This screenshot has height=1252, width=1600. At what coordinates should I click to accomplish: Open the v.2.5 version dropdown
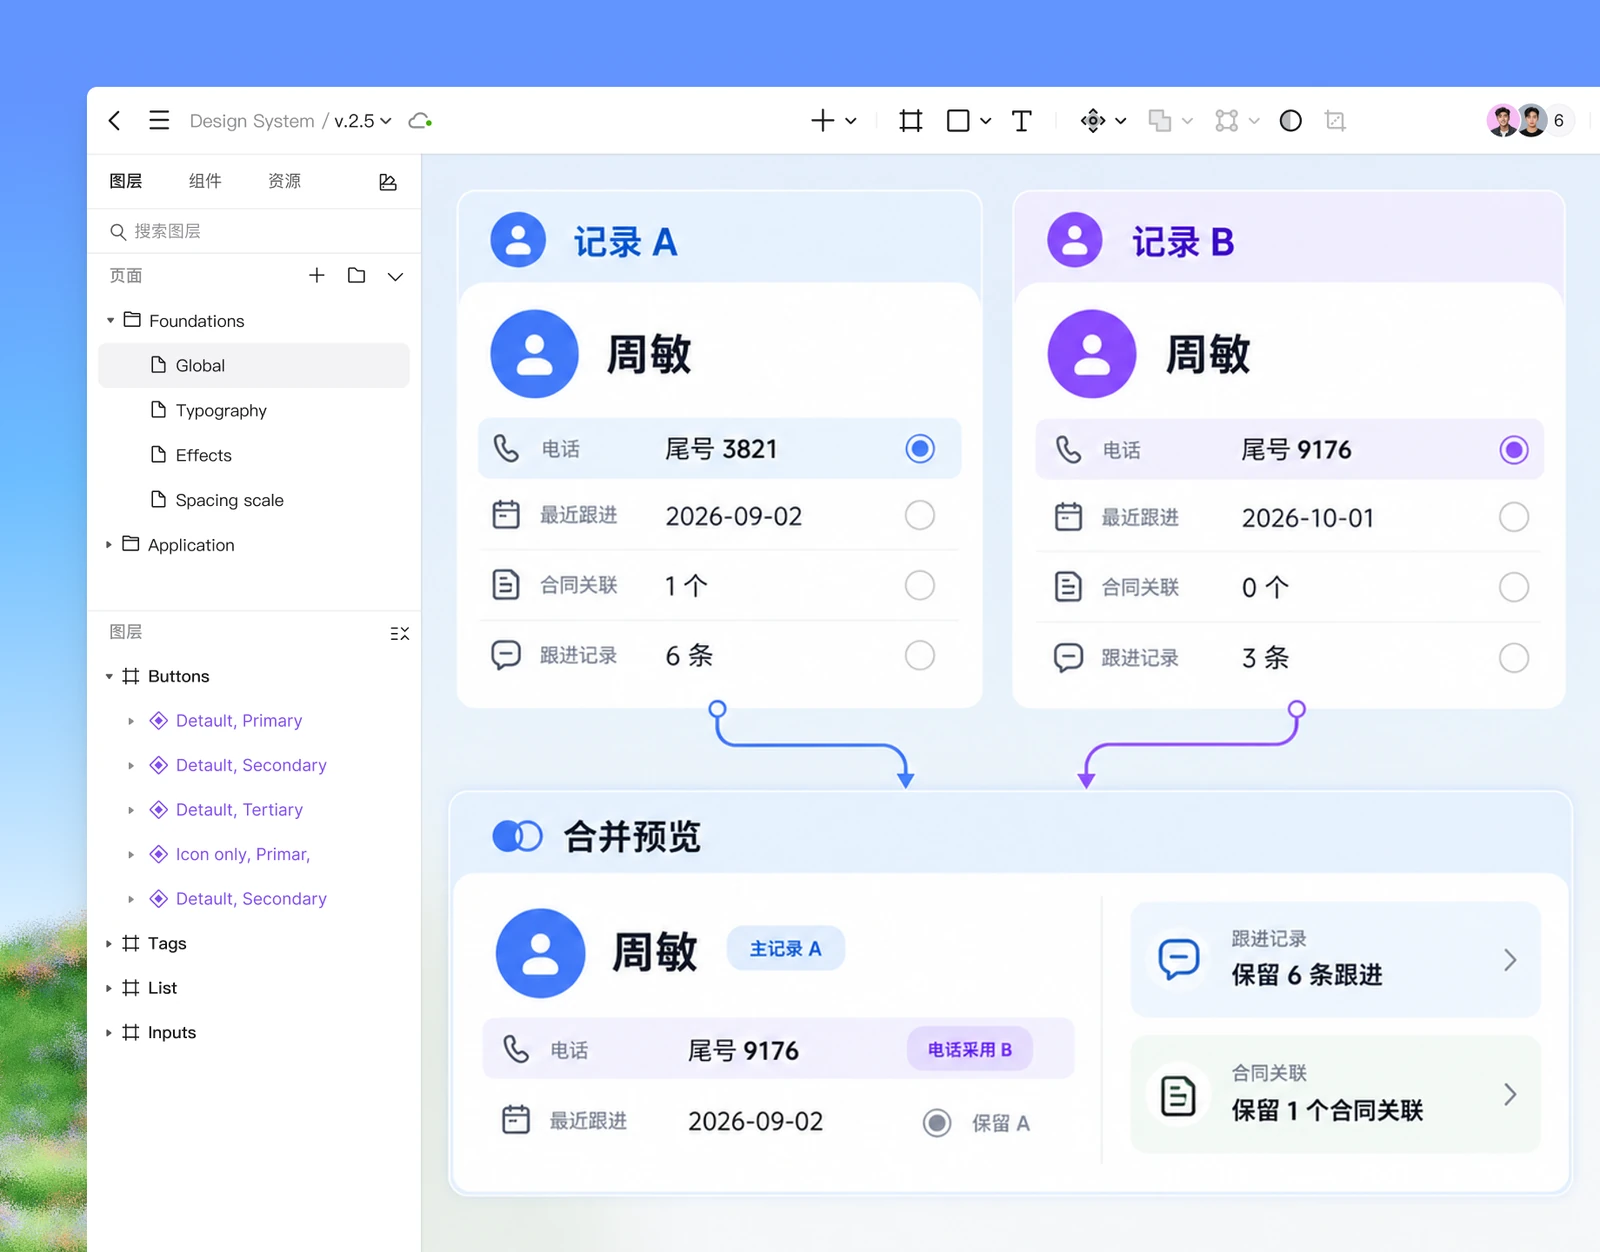pos(363,121)
